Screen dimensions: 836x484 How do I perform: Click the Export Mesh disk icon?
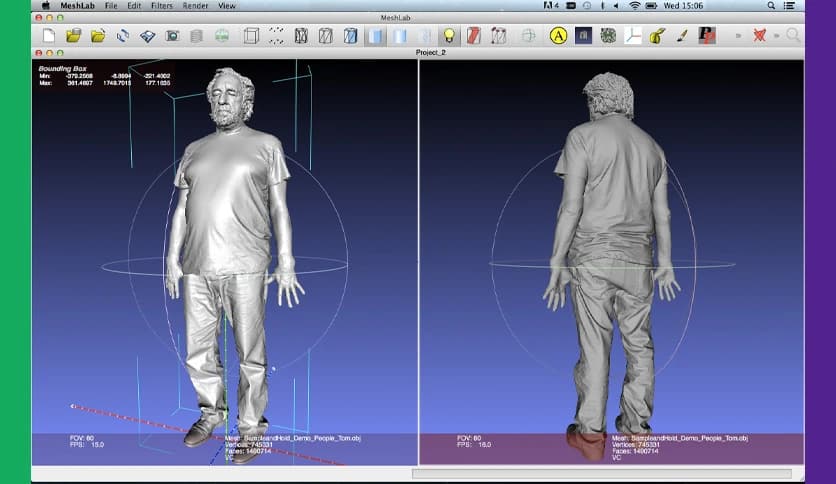click(147, 36)
